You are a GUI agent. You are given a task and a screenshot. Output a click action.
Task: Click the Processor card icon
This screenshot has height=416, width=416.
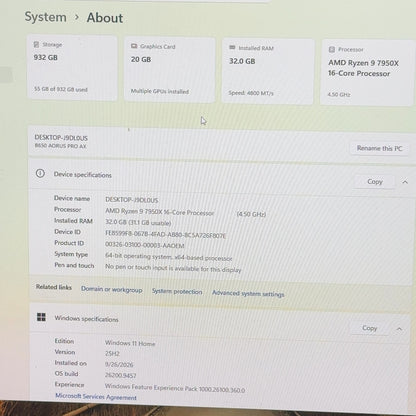(x=332, y=49)
